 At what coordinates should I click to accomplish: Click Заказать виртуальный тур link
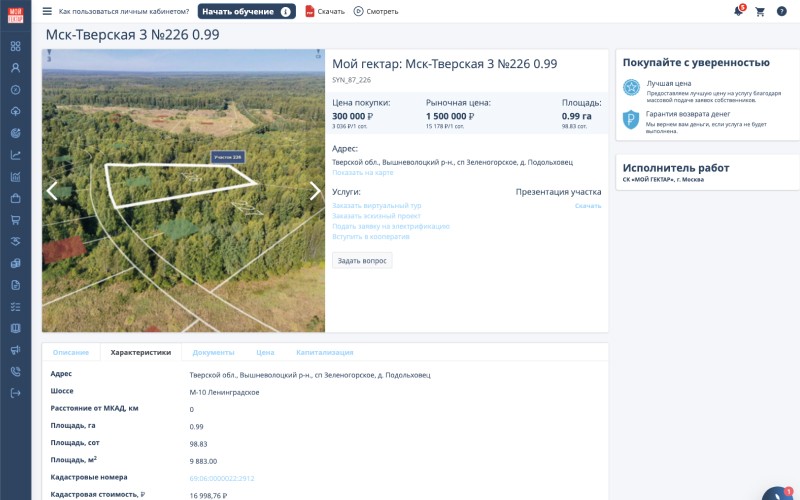pyautogui.click(x=376, y=206)
